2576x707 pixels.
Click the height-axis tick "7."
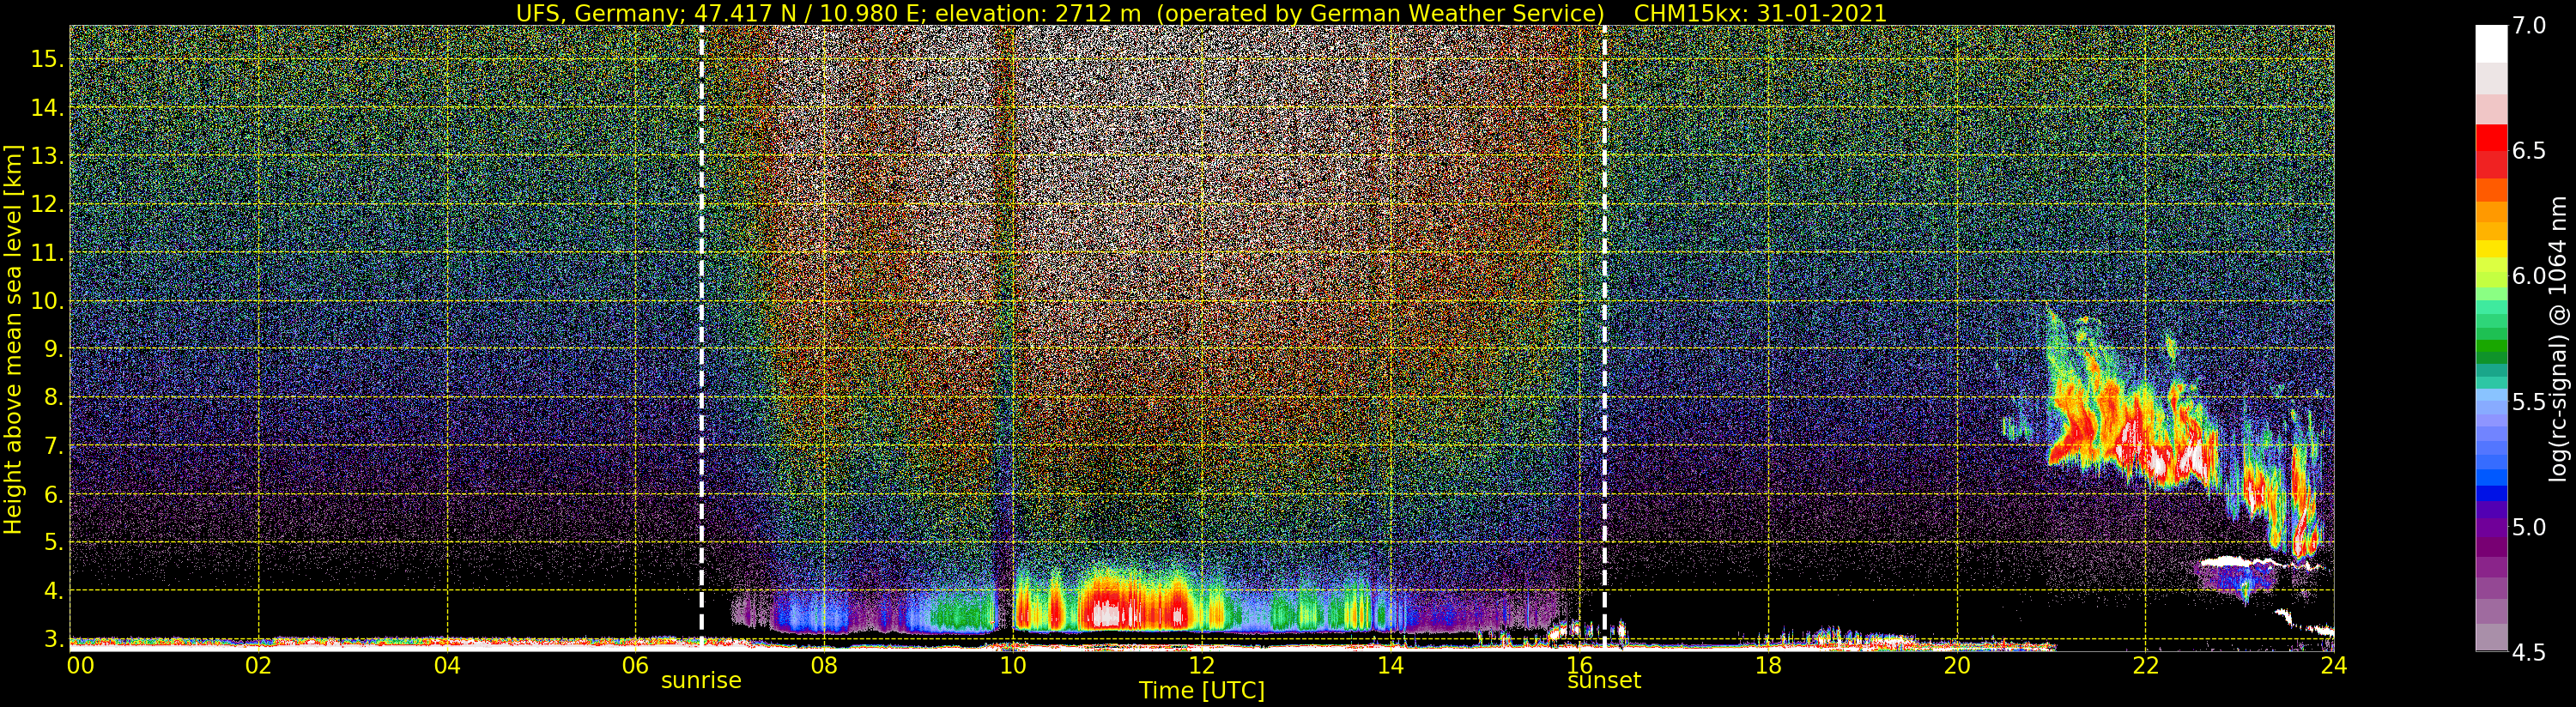[x=52, y=446]
